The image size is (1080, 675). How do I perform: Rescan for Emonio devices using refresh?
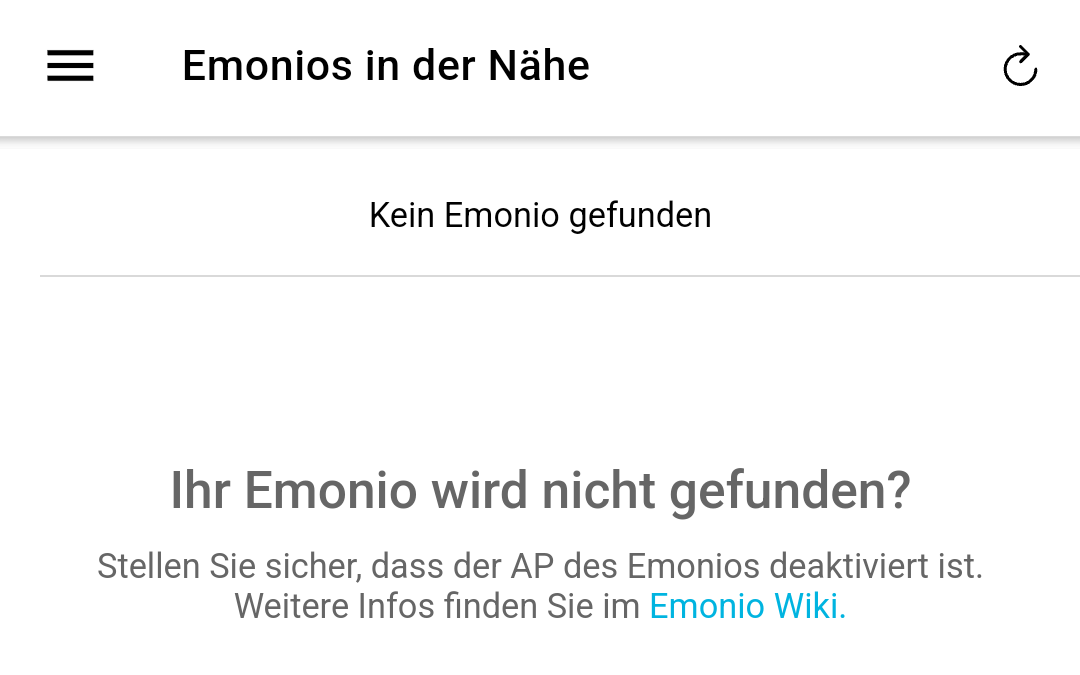pyautogui.click(x=1020, y=66)
